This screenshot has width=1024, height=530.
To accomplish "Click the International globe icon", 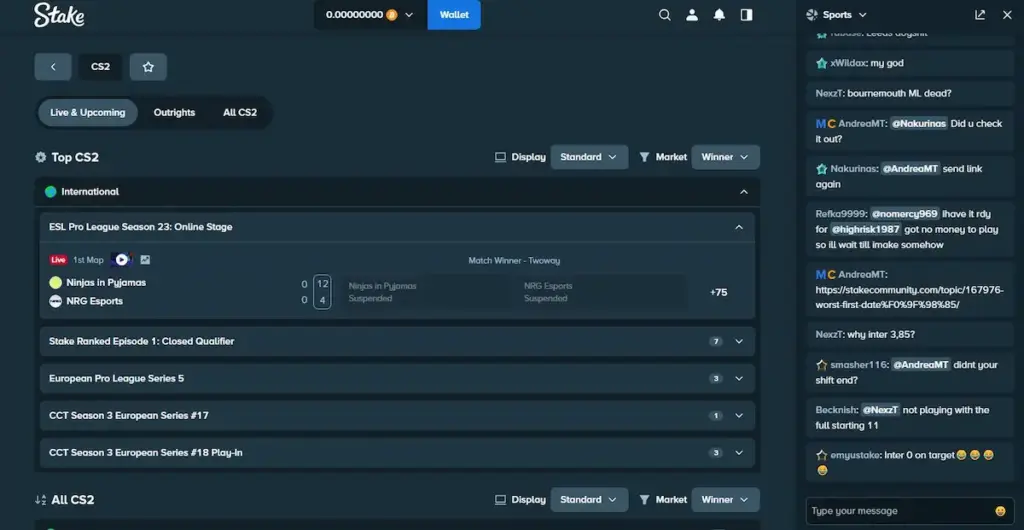I will (x=50, y=192).
